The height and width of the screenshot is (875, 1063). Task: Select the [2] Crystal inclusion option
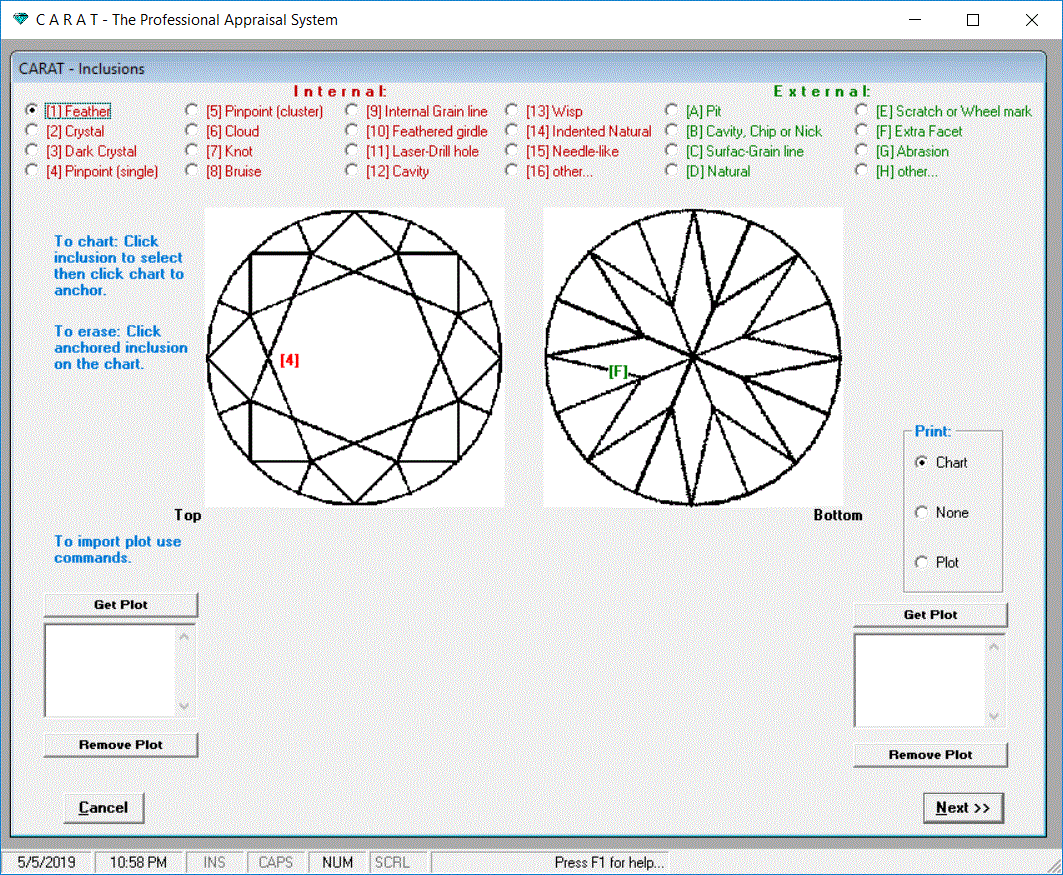tap(32, 131)
